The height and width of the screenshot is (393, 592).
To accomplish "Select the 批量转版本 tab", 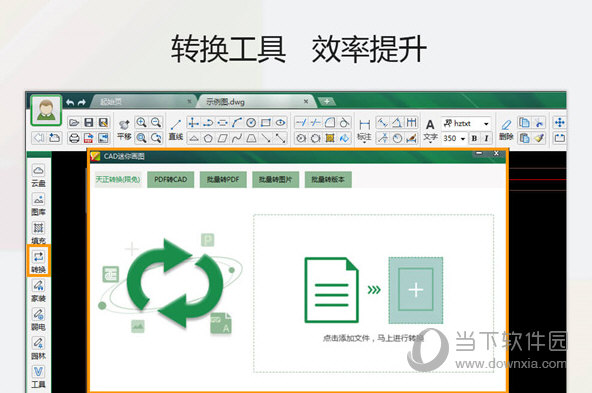I will click(328, 179).
